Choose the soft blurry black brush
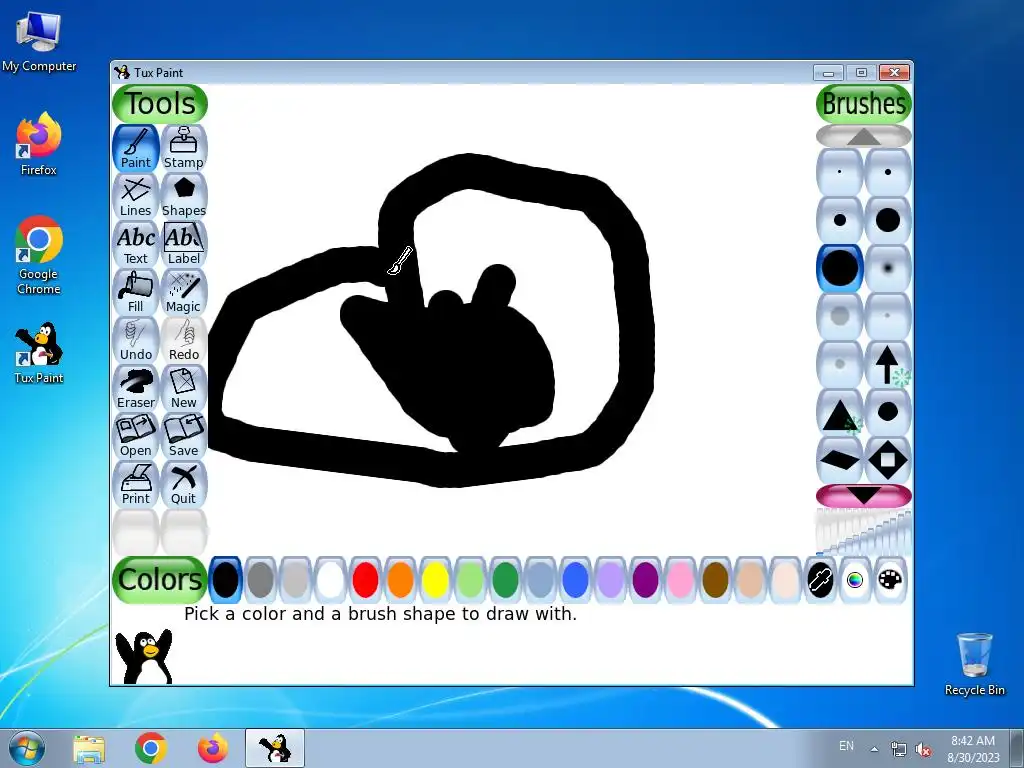 888,268
